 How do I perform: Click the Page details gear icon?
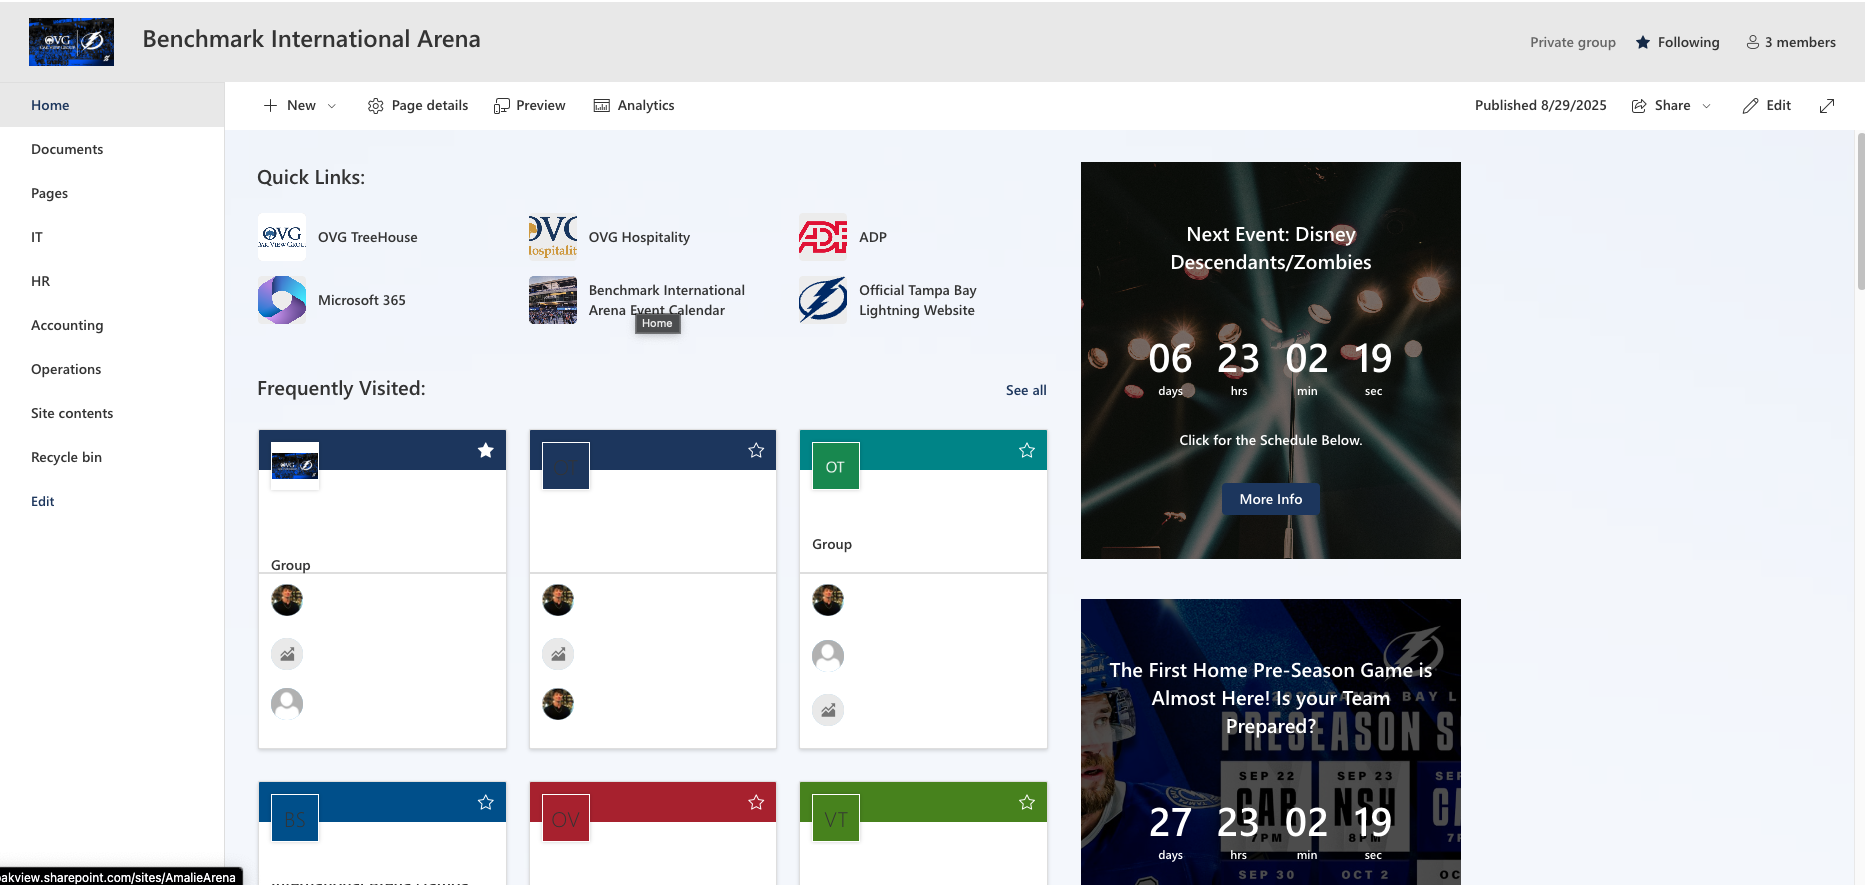click(376, 106)
